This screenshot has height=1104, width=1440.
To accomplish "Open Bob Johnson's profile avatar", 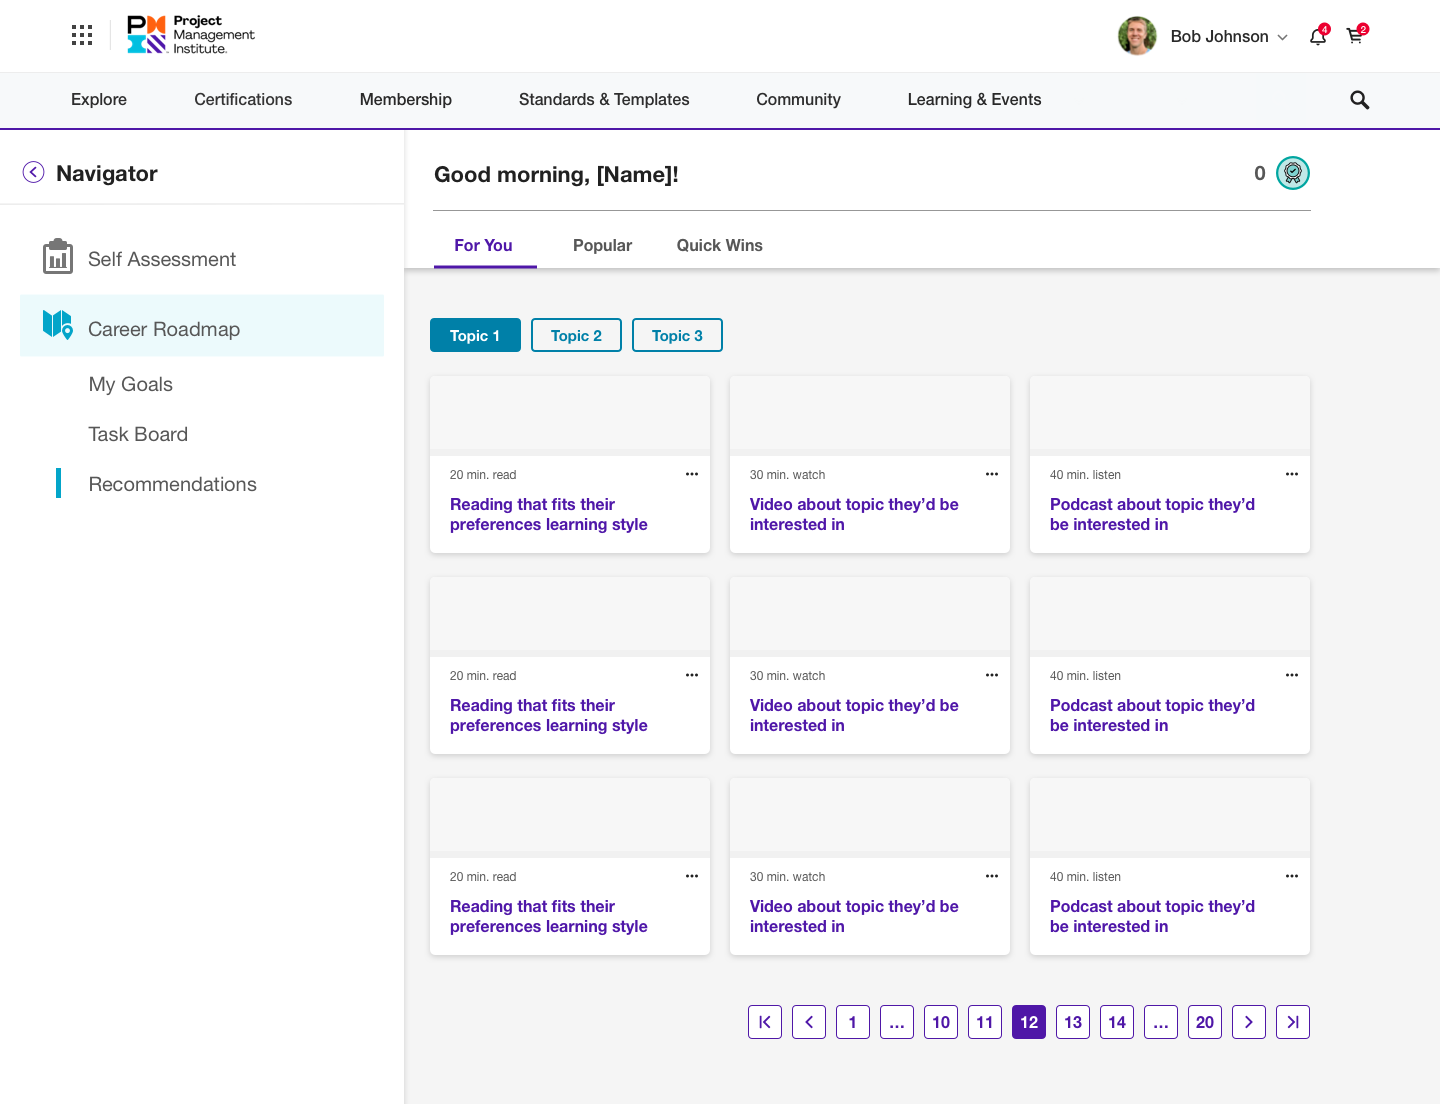I will pos(1137,36).
